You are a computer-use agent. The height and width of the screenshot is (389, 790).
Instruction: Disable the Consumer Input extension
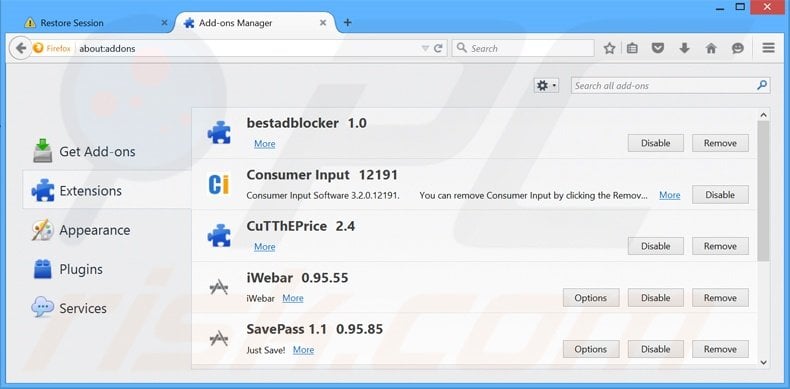(x=720, y=194)
